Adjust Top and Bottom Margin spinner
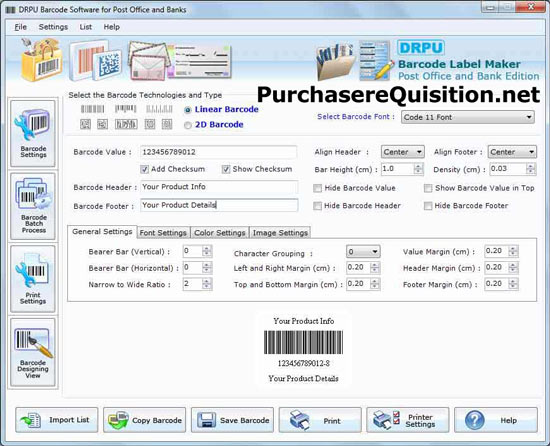This screenshot has width=550, height=446. click(x=375, y=284)
